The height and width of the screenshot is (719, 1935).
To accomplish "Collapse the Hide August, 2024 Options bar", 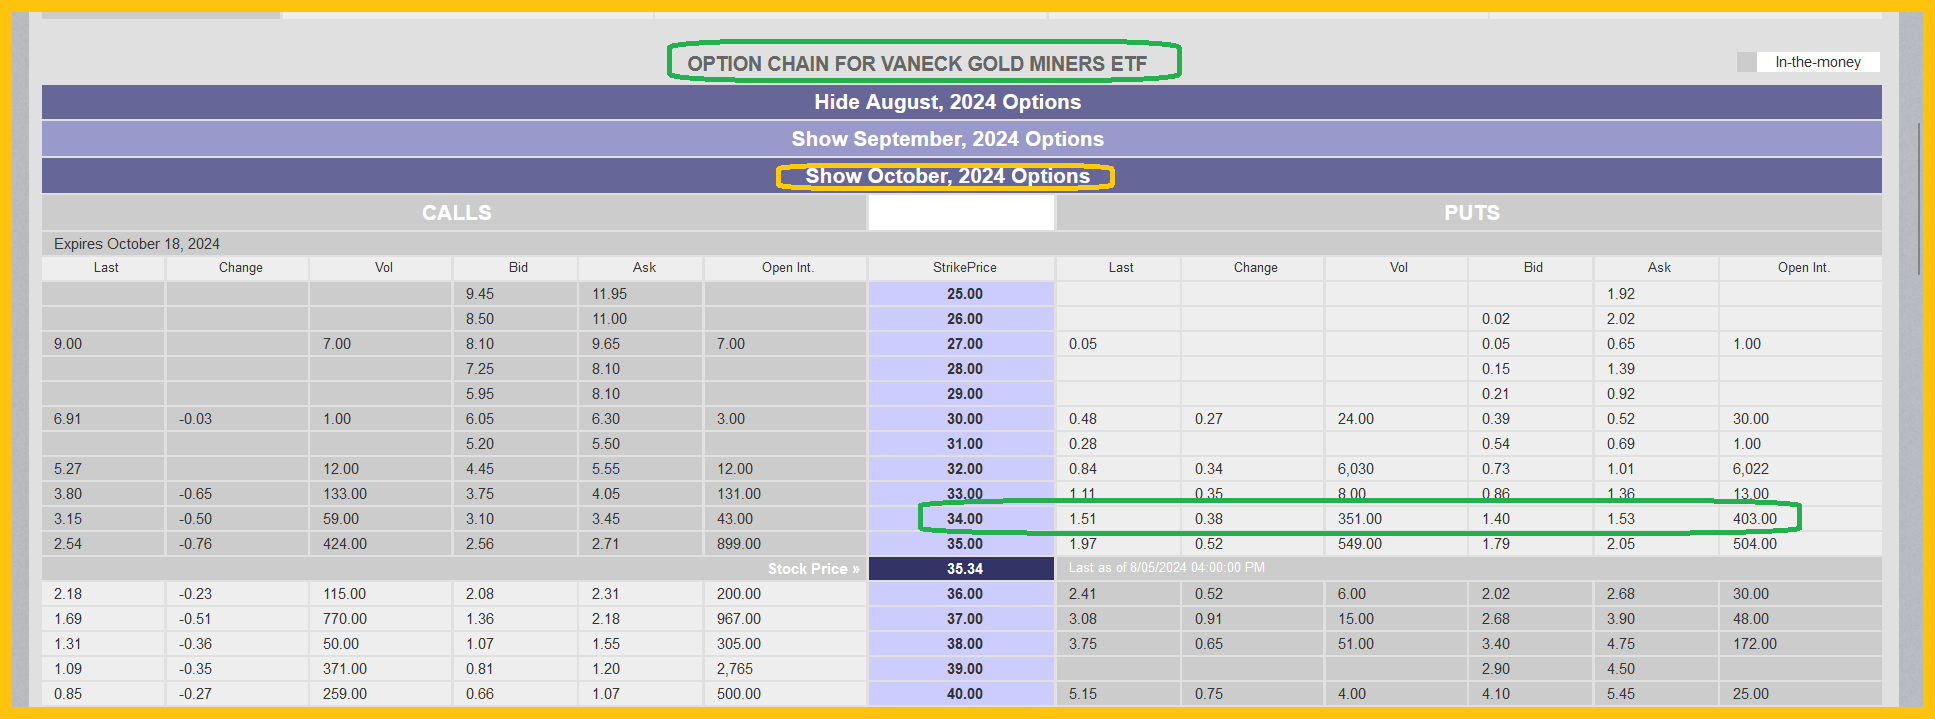I will click(947, 102).
